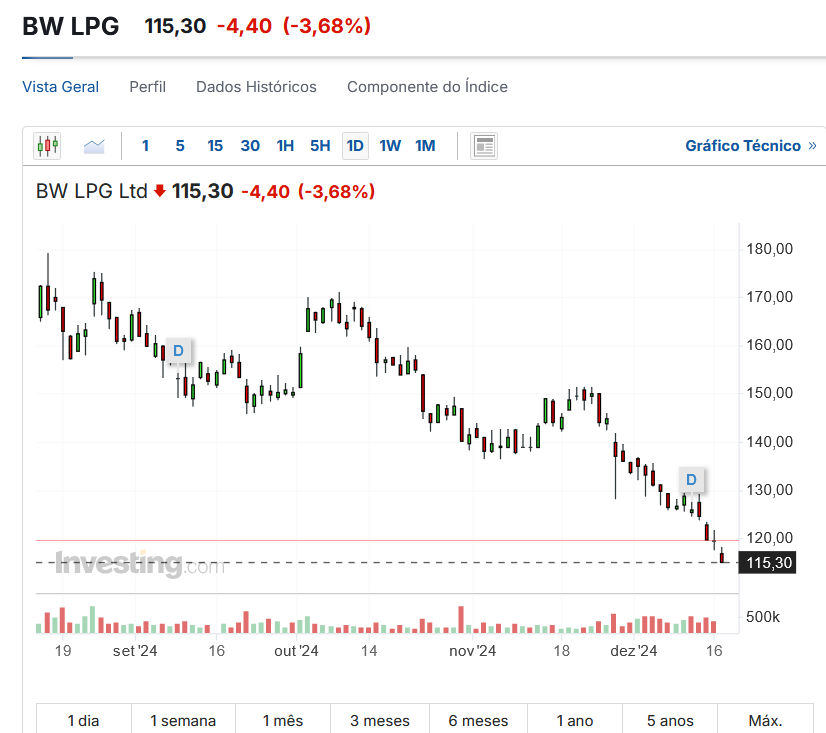Open the Perfil tab
Image resolution: width=826 pixels, height=733 pixels.
click(x=148, y=86)
